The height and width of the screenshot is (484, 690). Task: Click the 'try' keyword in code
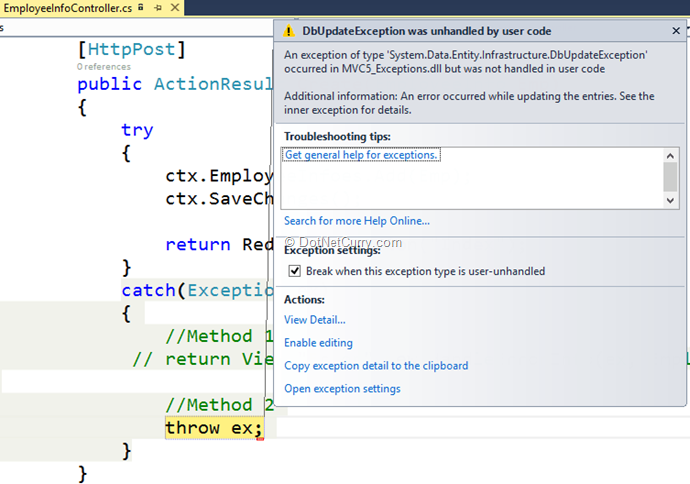[137, 130]
